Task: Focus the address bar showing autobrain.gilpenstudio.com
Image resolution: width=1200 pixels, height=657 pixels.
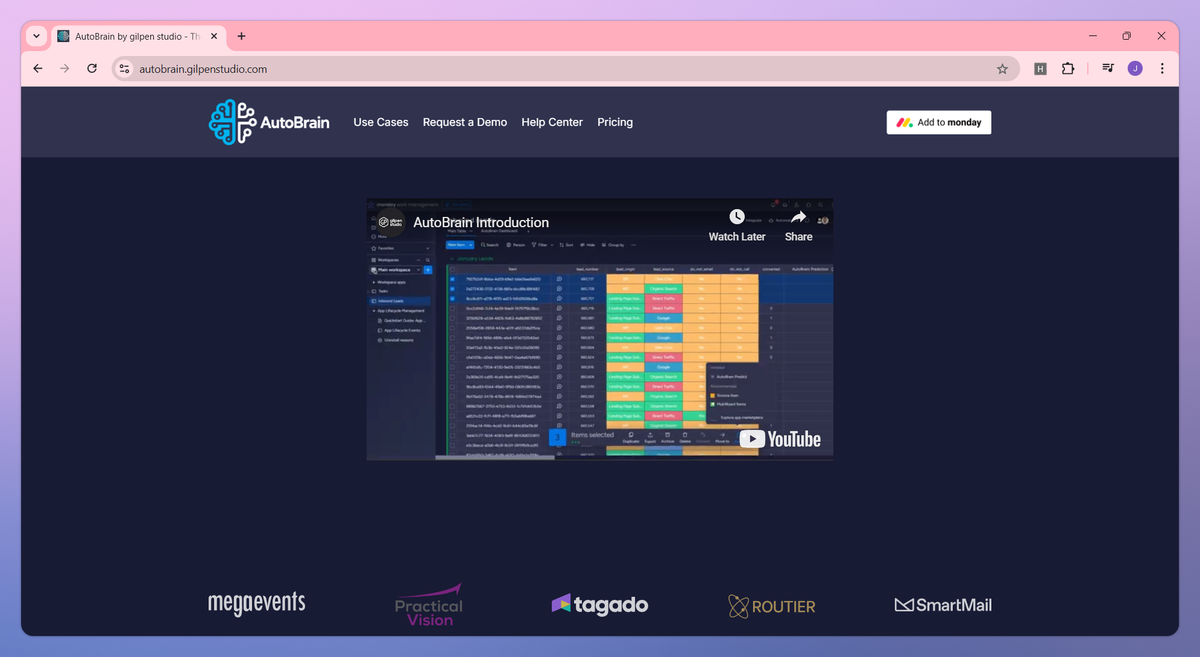Action: (x=565, y=69)
